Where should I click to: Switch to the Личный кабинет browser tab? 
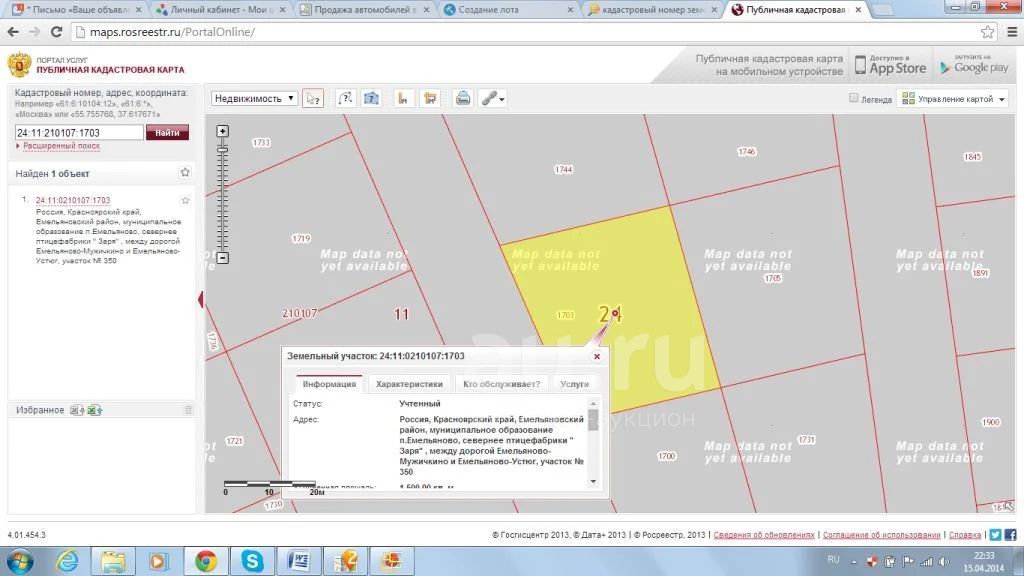[221, 10]
